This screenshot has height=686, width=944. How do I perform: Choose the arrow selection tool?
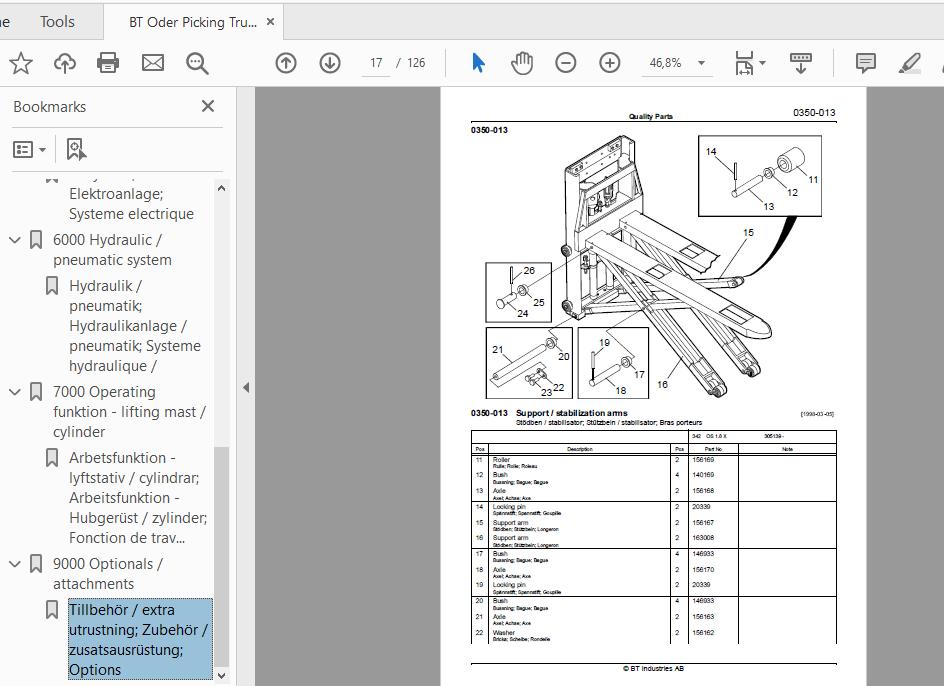pos(478,63)
